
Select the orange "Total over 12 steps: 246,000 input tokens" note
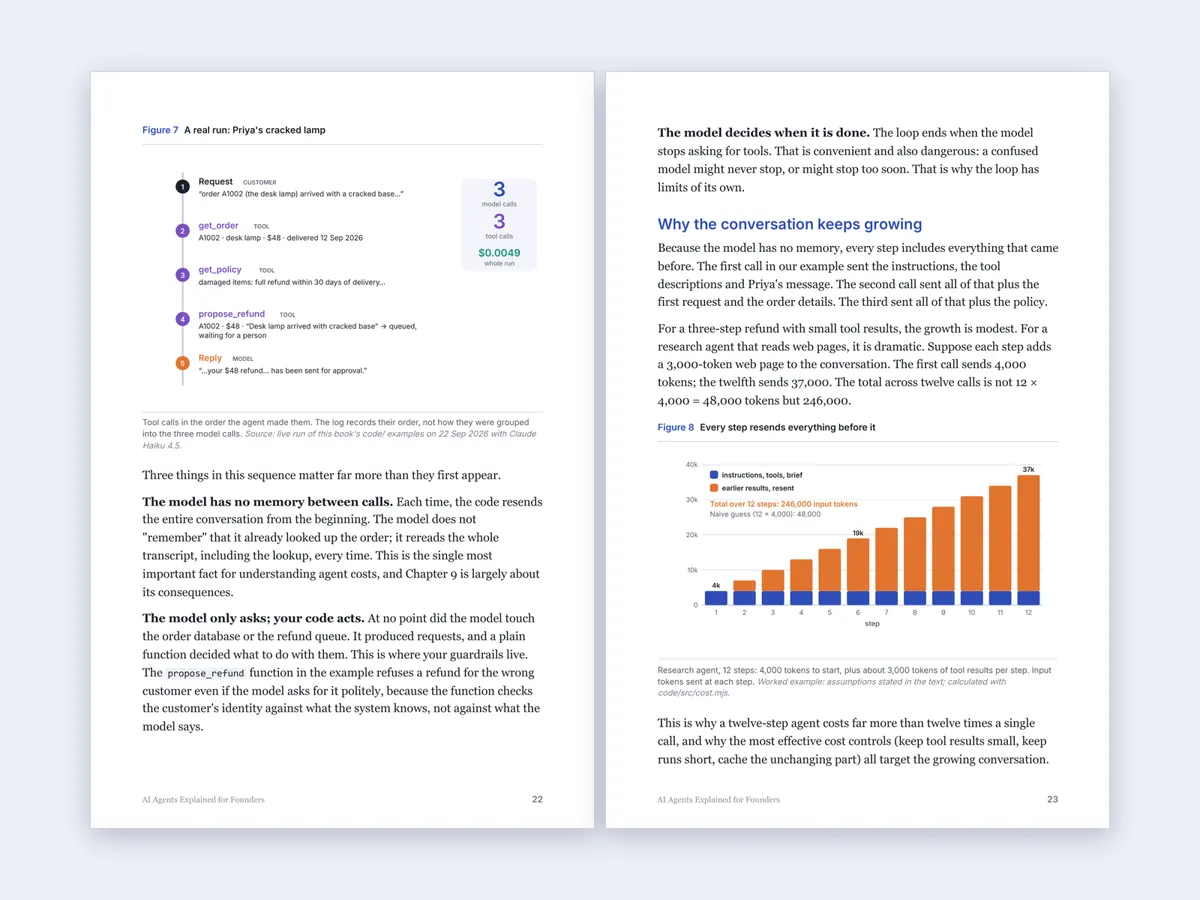(x=783, y=504)
